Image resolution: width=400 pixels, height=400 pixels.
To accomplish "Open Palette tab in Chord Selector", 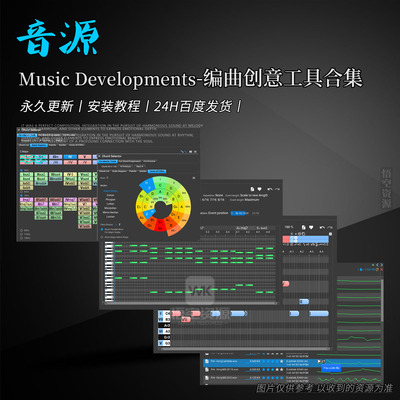I will [x=133, y=171].
